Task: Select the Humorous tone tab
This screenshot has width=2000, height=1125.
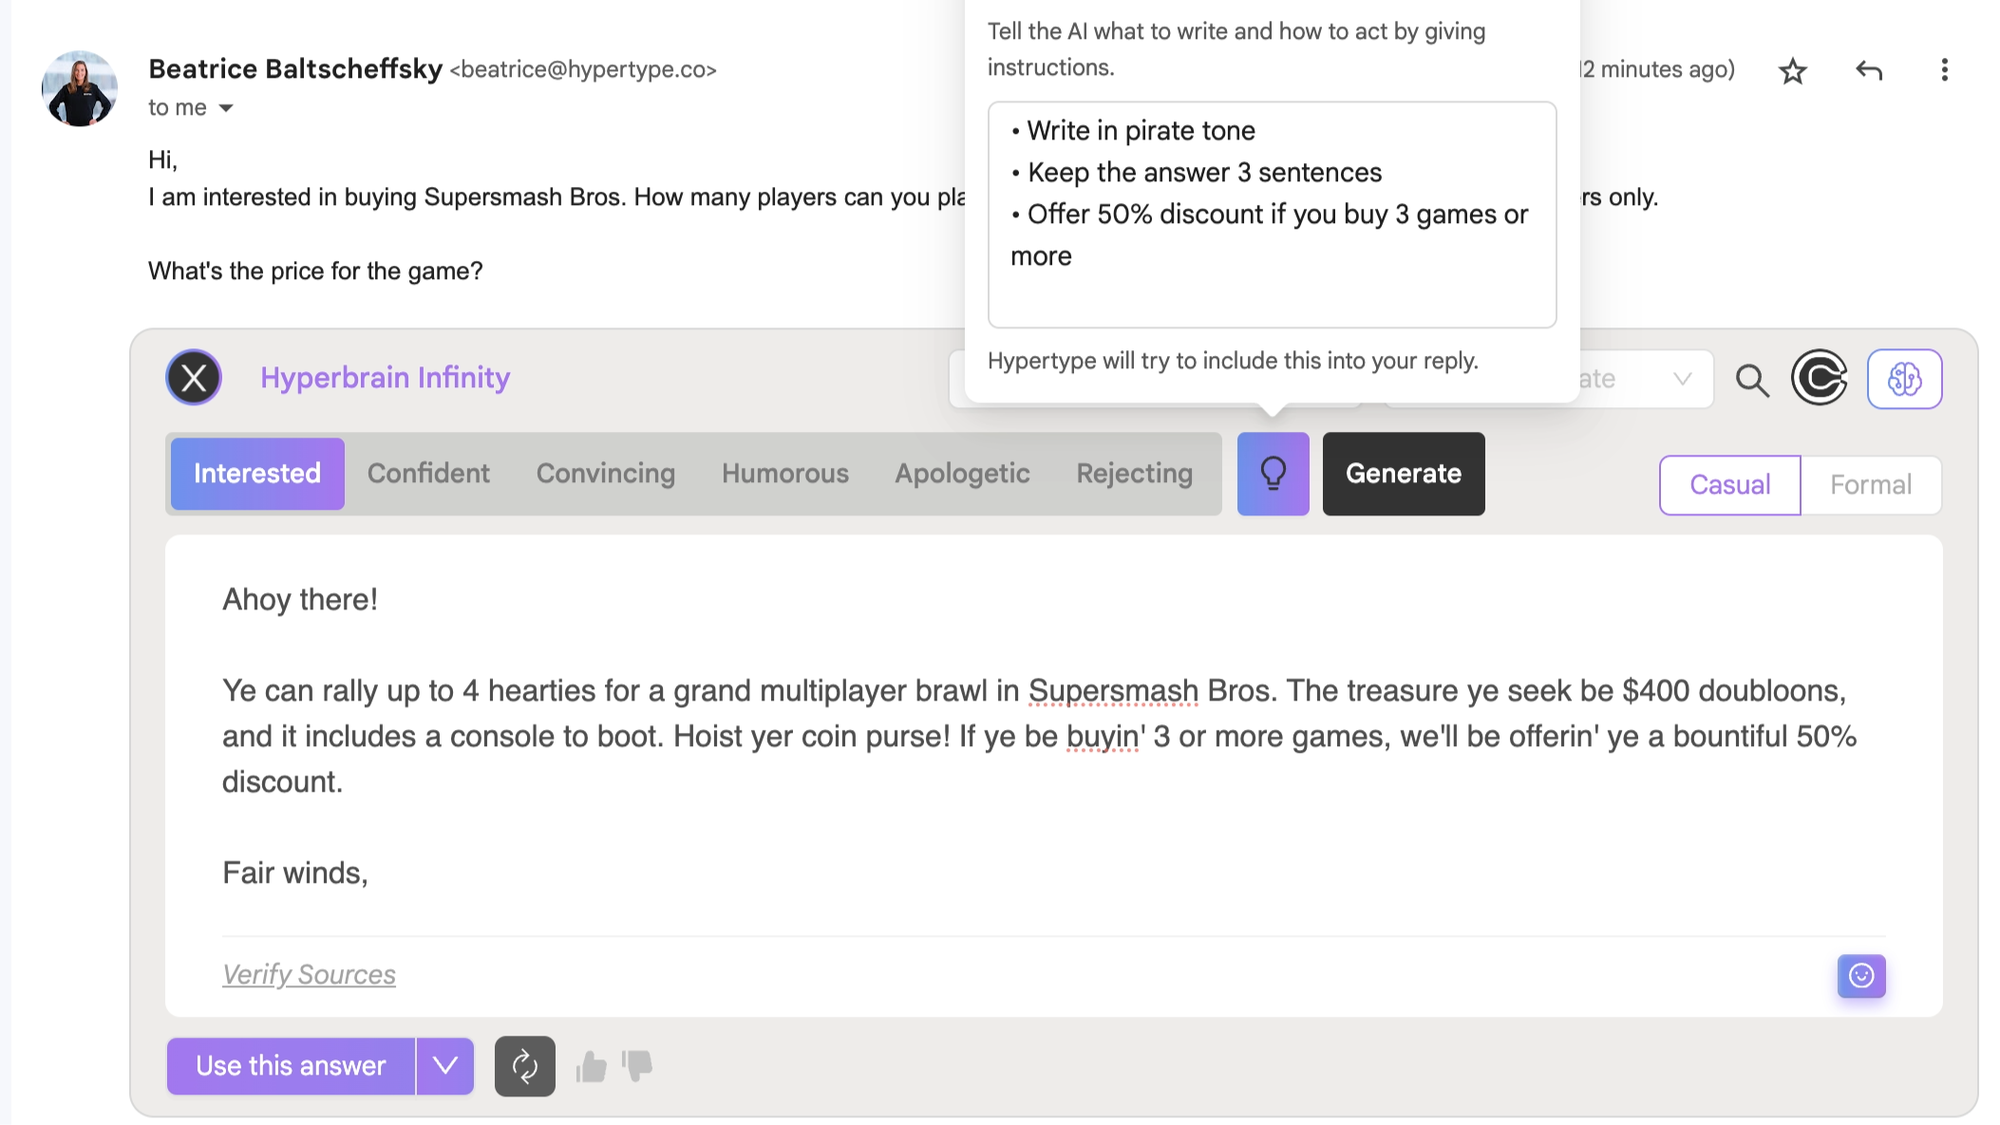Action: [x=784, y=473]
